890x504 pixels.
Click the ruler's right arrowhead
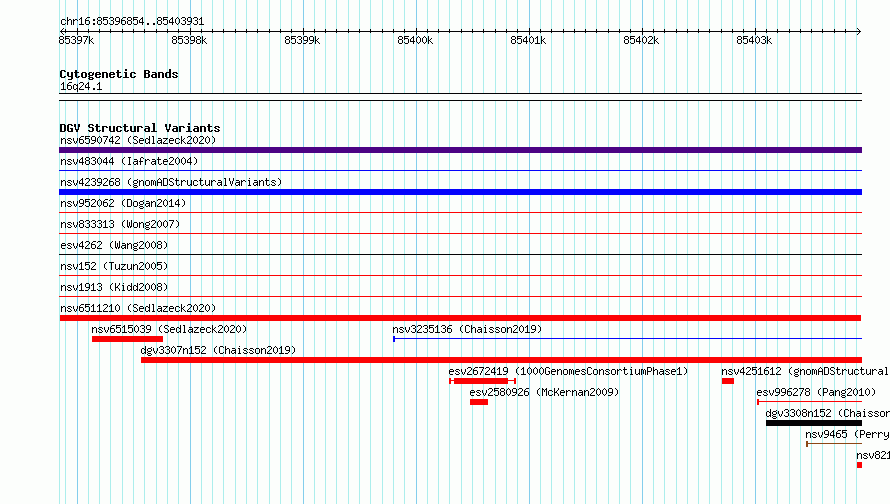[859, 31]
